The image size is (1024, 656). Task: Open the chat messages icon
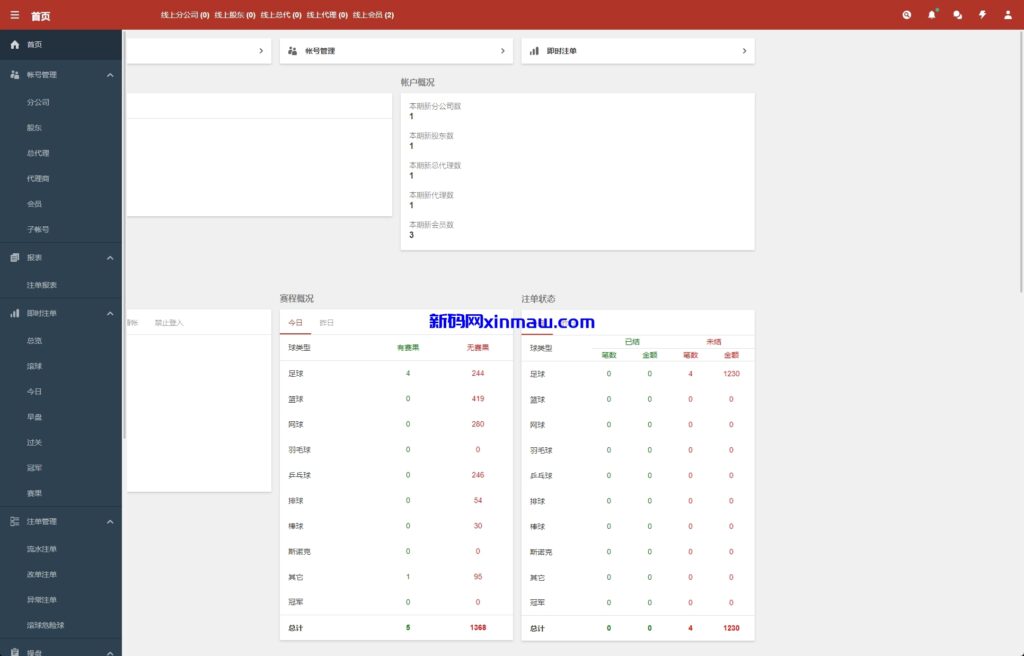[x=957, y=15]
